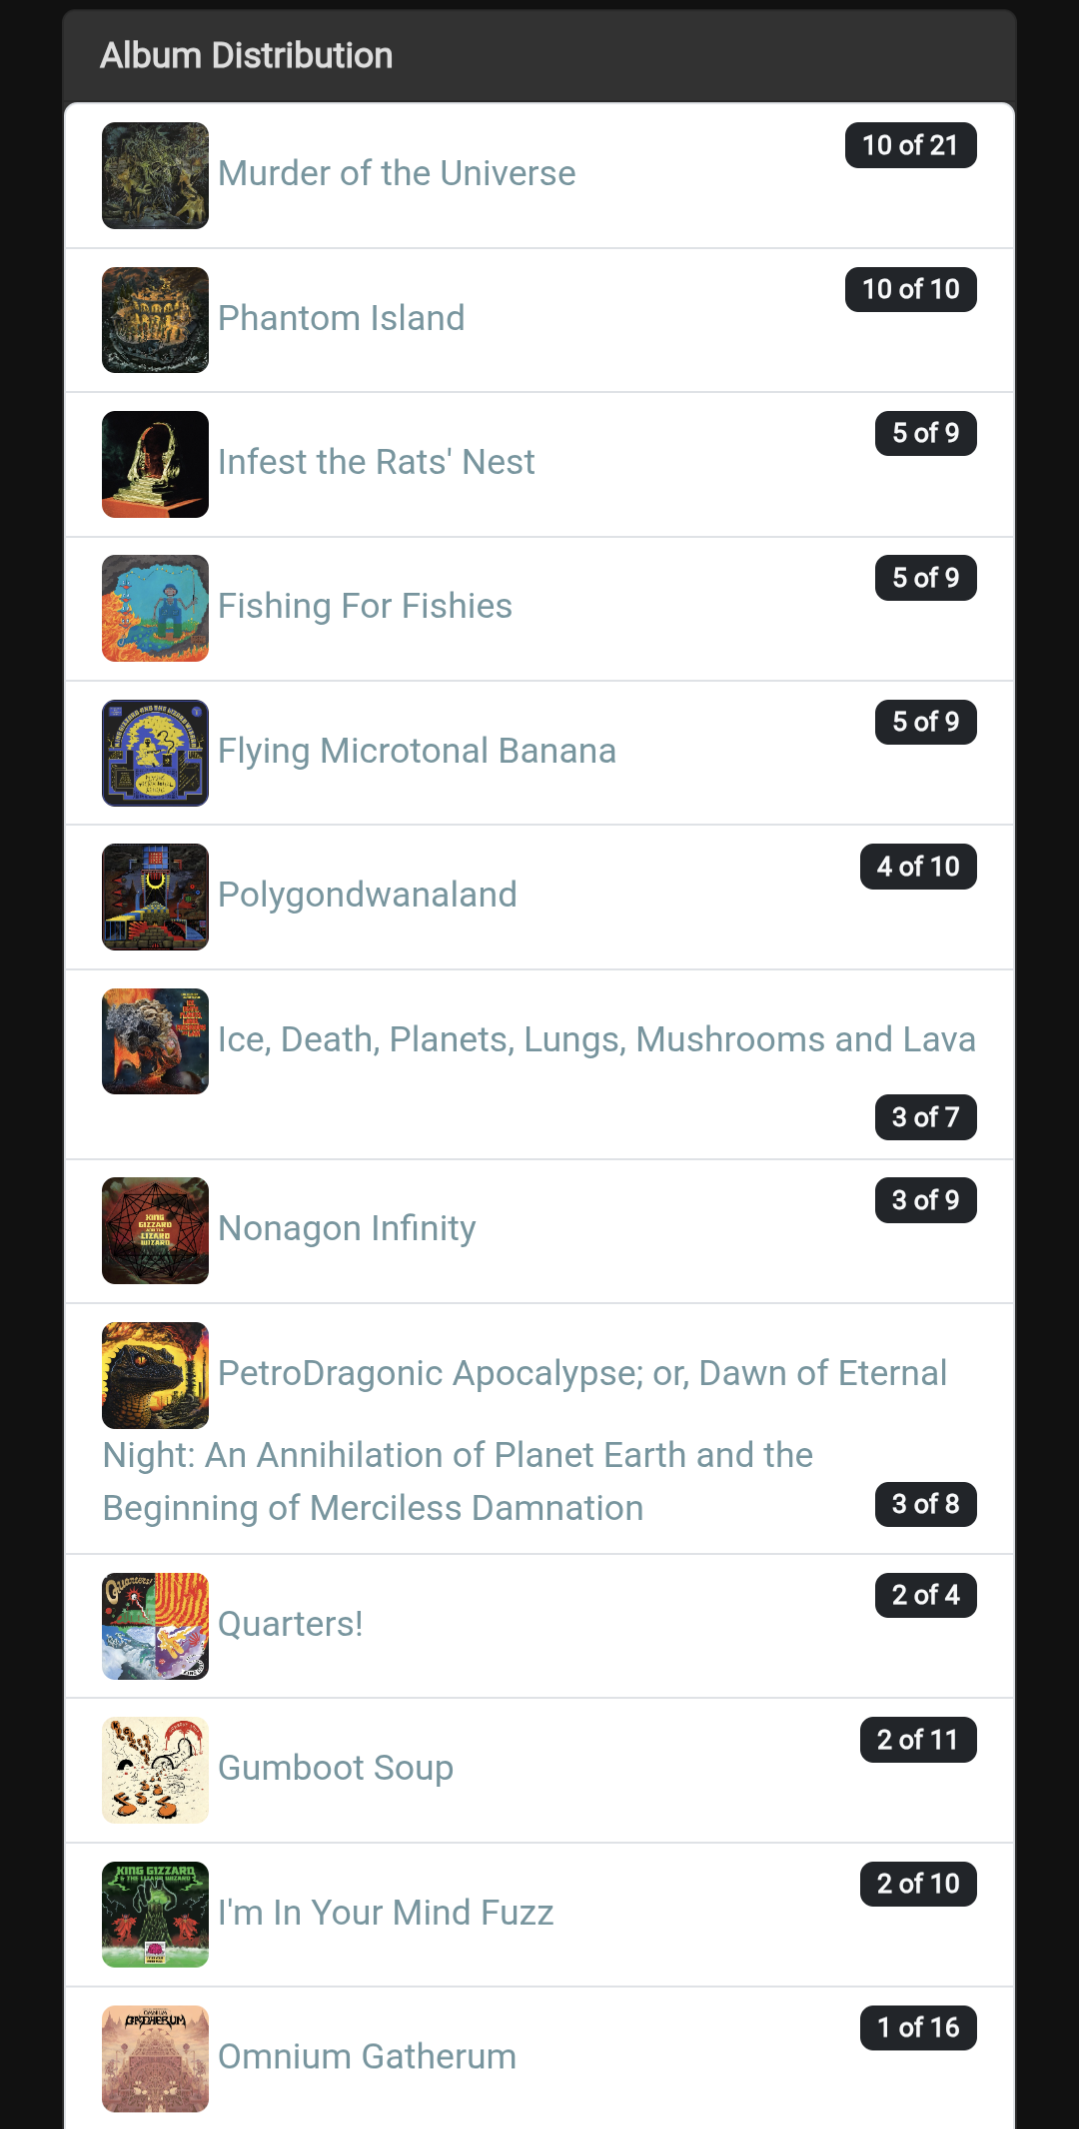The height and width of the screenshot is (2129, 1079).
Task: Click the Ice, Death, Planets album cover thumbnail
Action: tap(155, 1041)
